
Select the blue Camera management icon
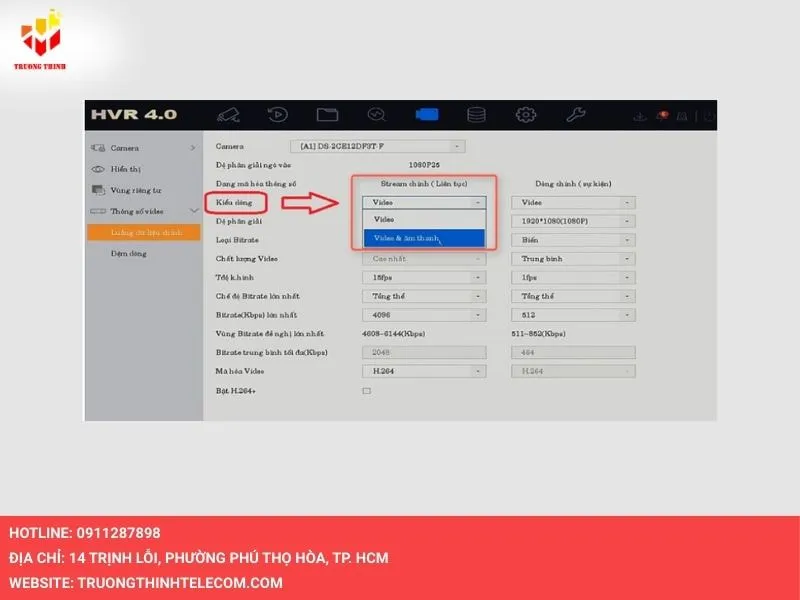point(427,114)
